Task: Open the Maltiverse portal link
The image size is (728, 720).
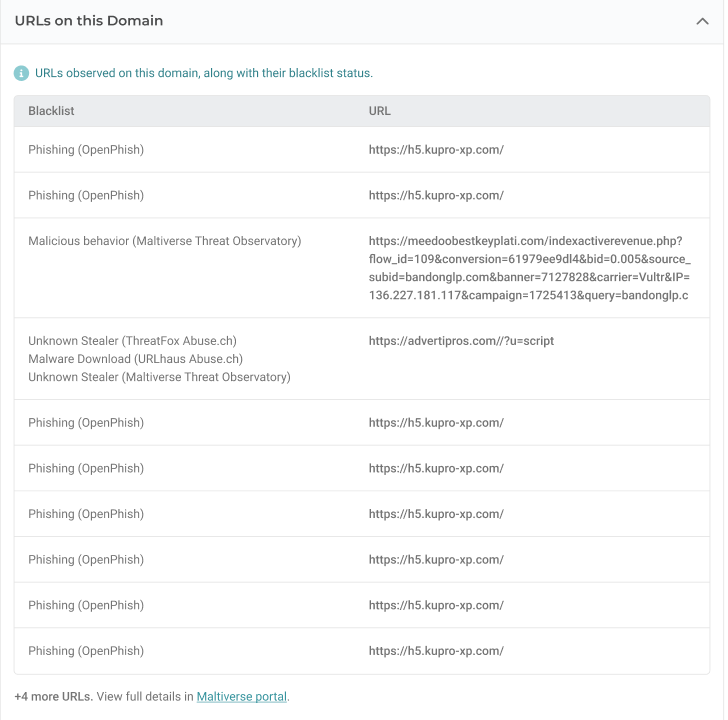Action: (x=241, y=696)
